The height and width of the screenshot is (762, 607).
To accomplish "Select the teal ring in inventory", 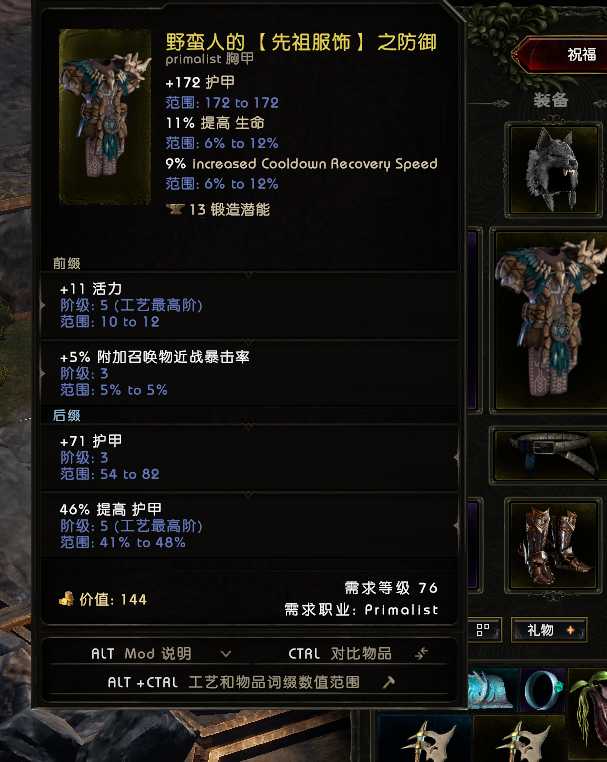I will pos(544,689).
